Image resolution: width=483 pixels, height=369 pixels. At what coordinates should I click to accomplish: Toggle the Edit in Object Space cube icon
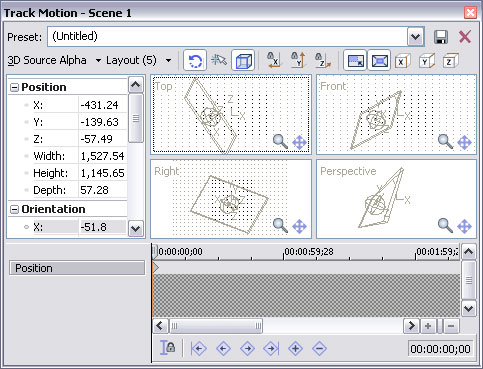tap(243, 61)
